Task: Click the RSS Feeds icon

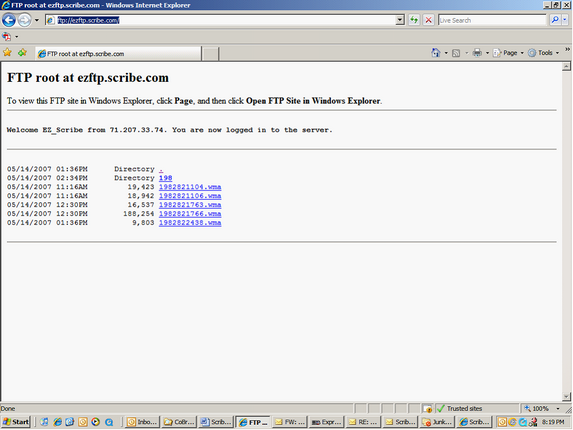Action: point(456,53)
